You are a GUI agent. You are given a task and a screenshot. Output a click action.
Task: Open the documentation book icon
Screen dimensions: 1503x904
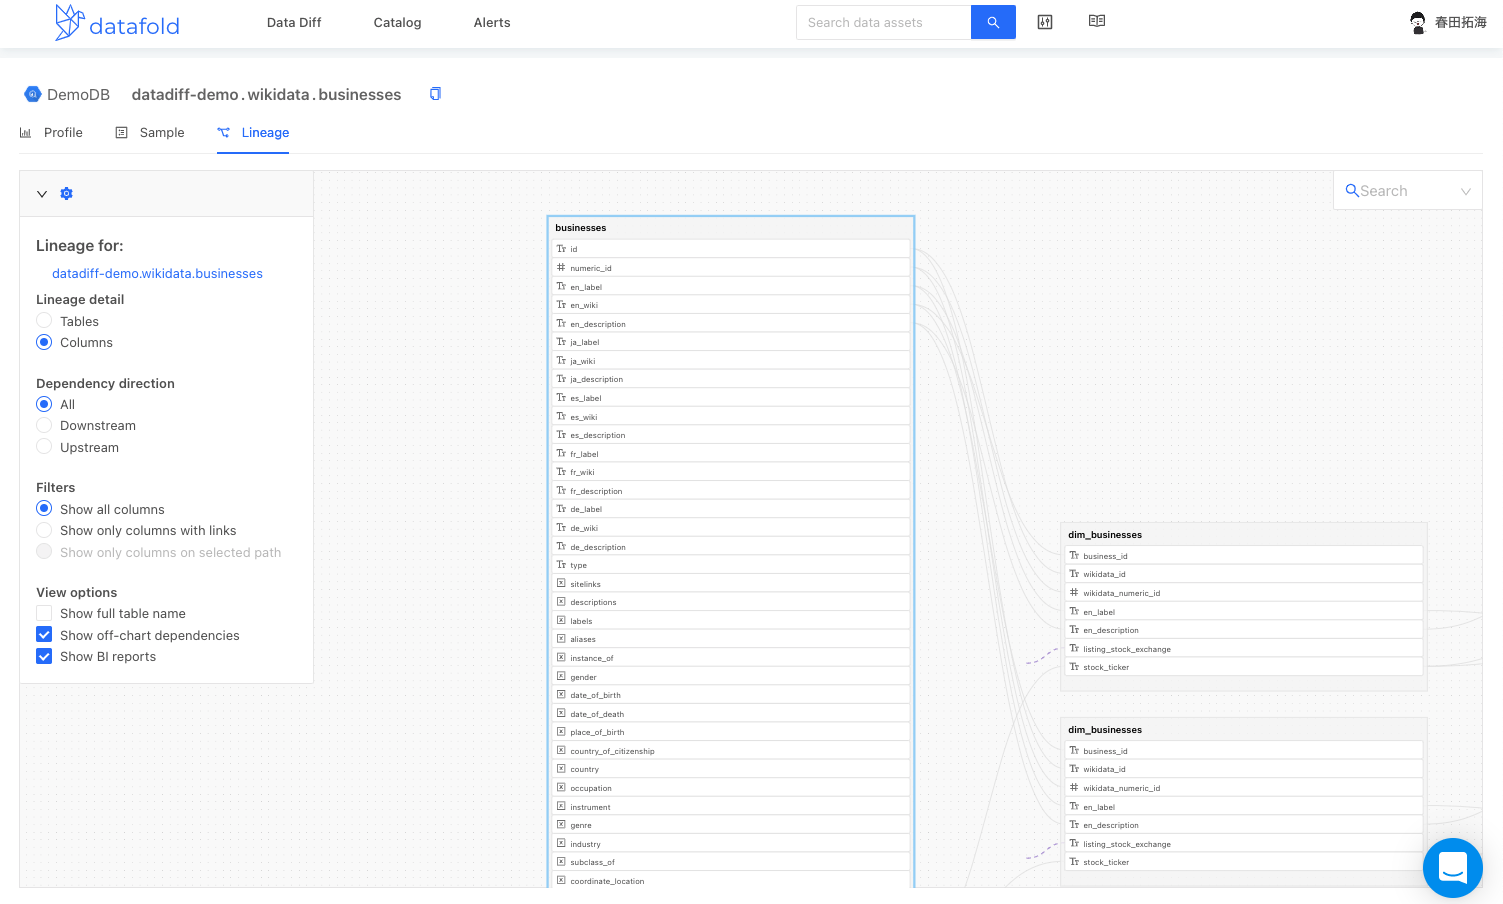pyautogui.click(x=1097, y=21)
